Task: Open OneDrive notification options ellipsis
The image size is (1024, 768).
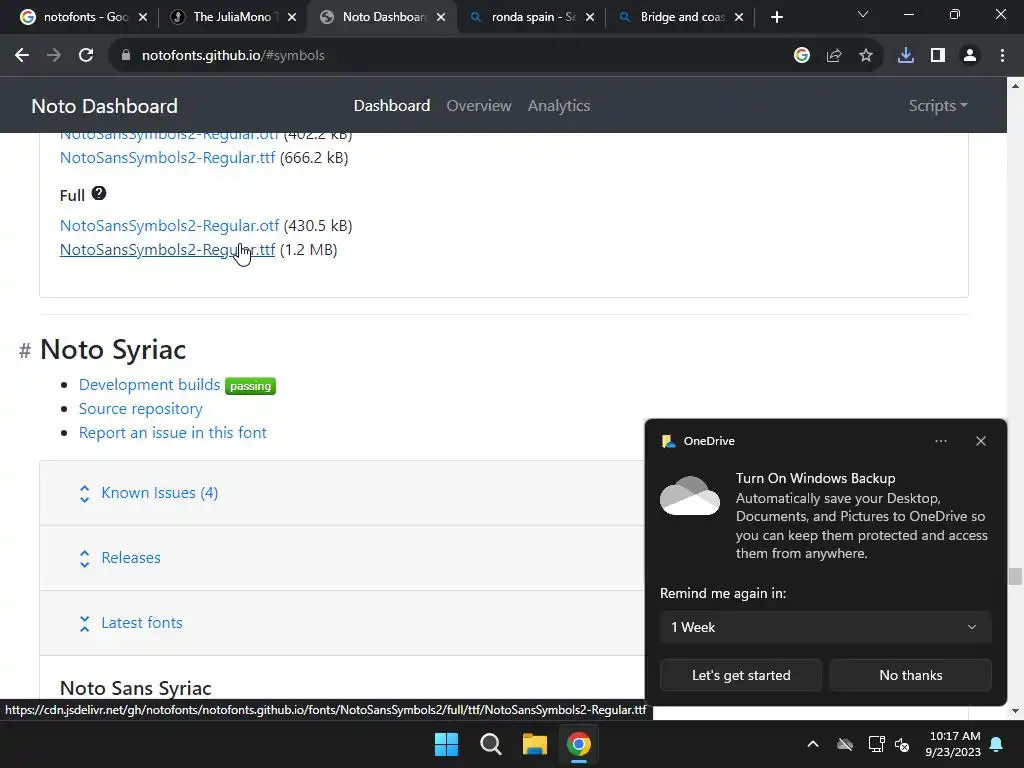Action: click(x=940, y=441)
